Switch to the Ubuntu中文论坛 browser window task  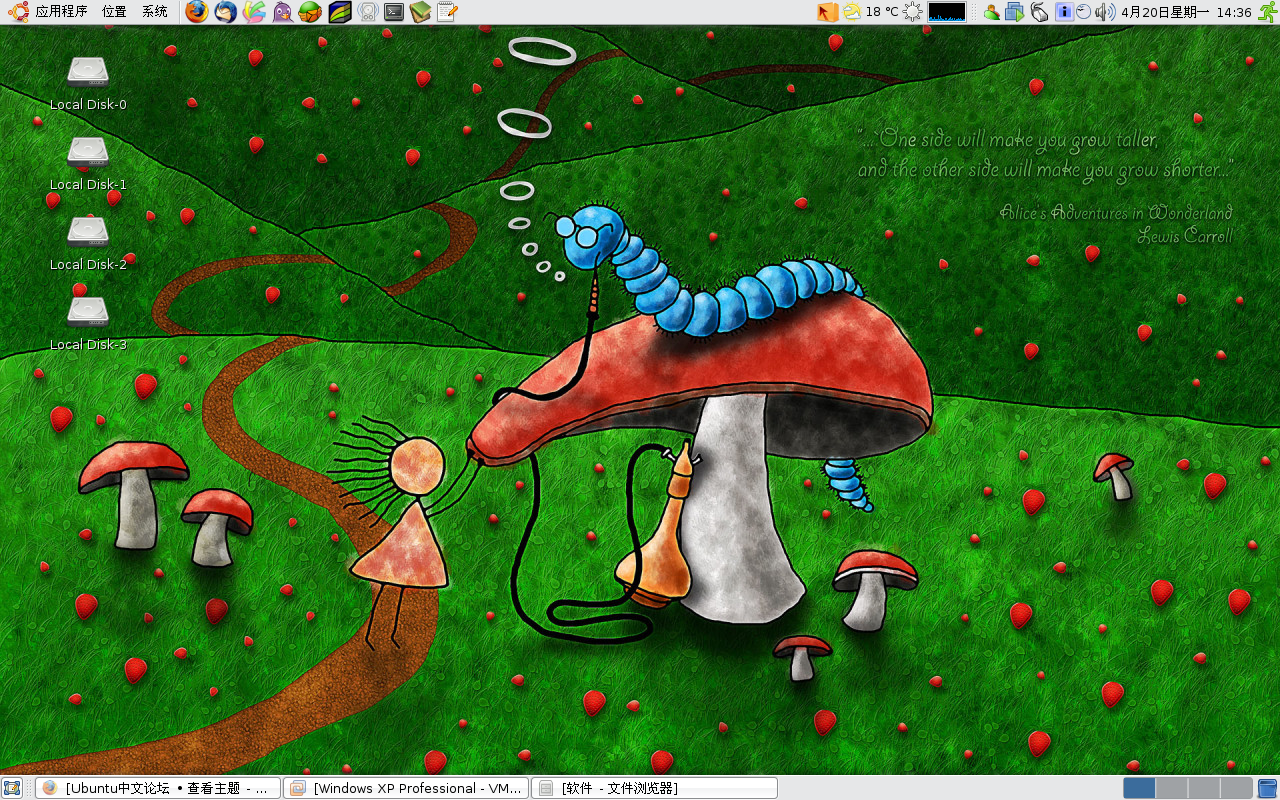[x=158, y=788]
